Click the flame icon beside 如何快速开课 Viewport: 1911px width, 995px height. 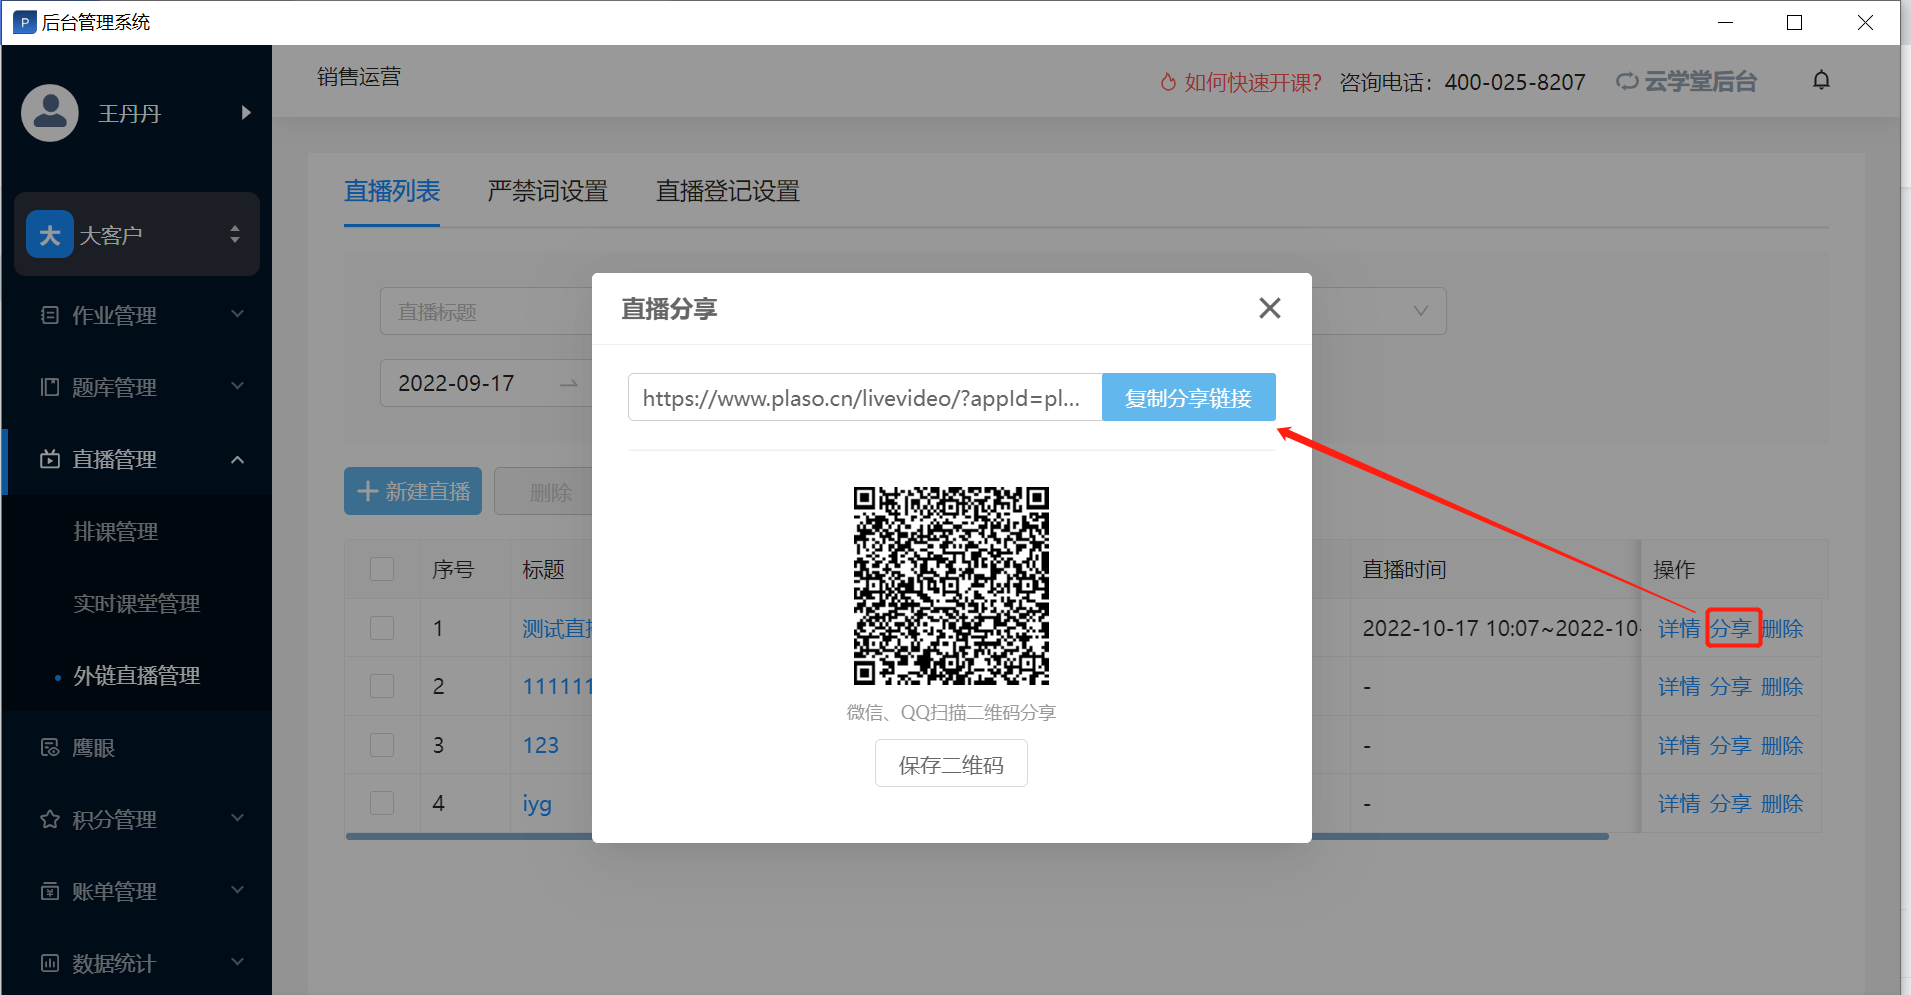point(1168,82)
